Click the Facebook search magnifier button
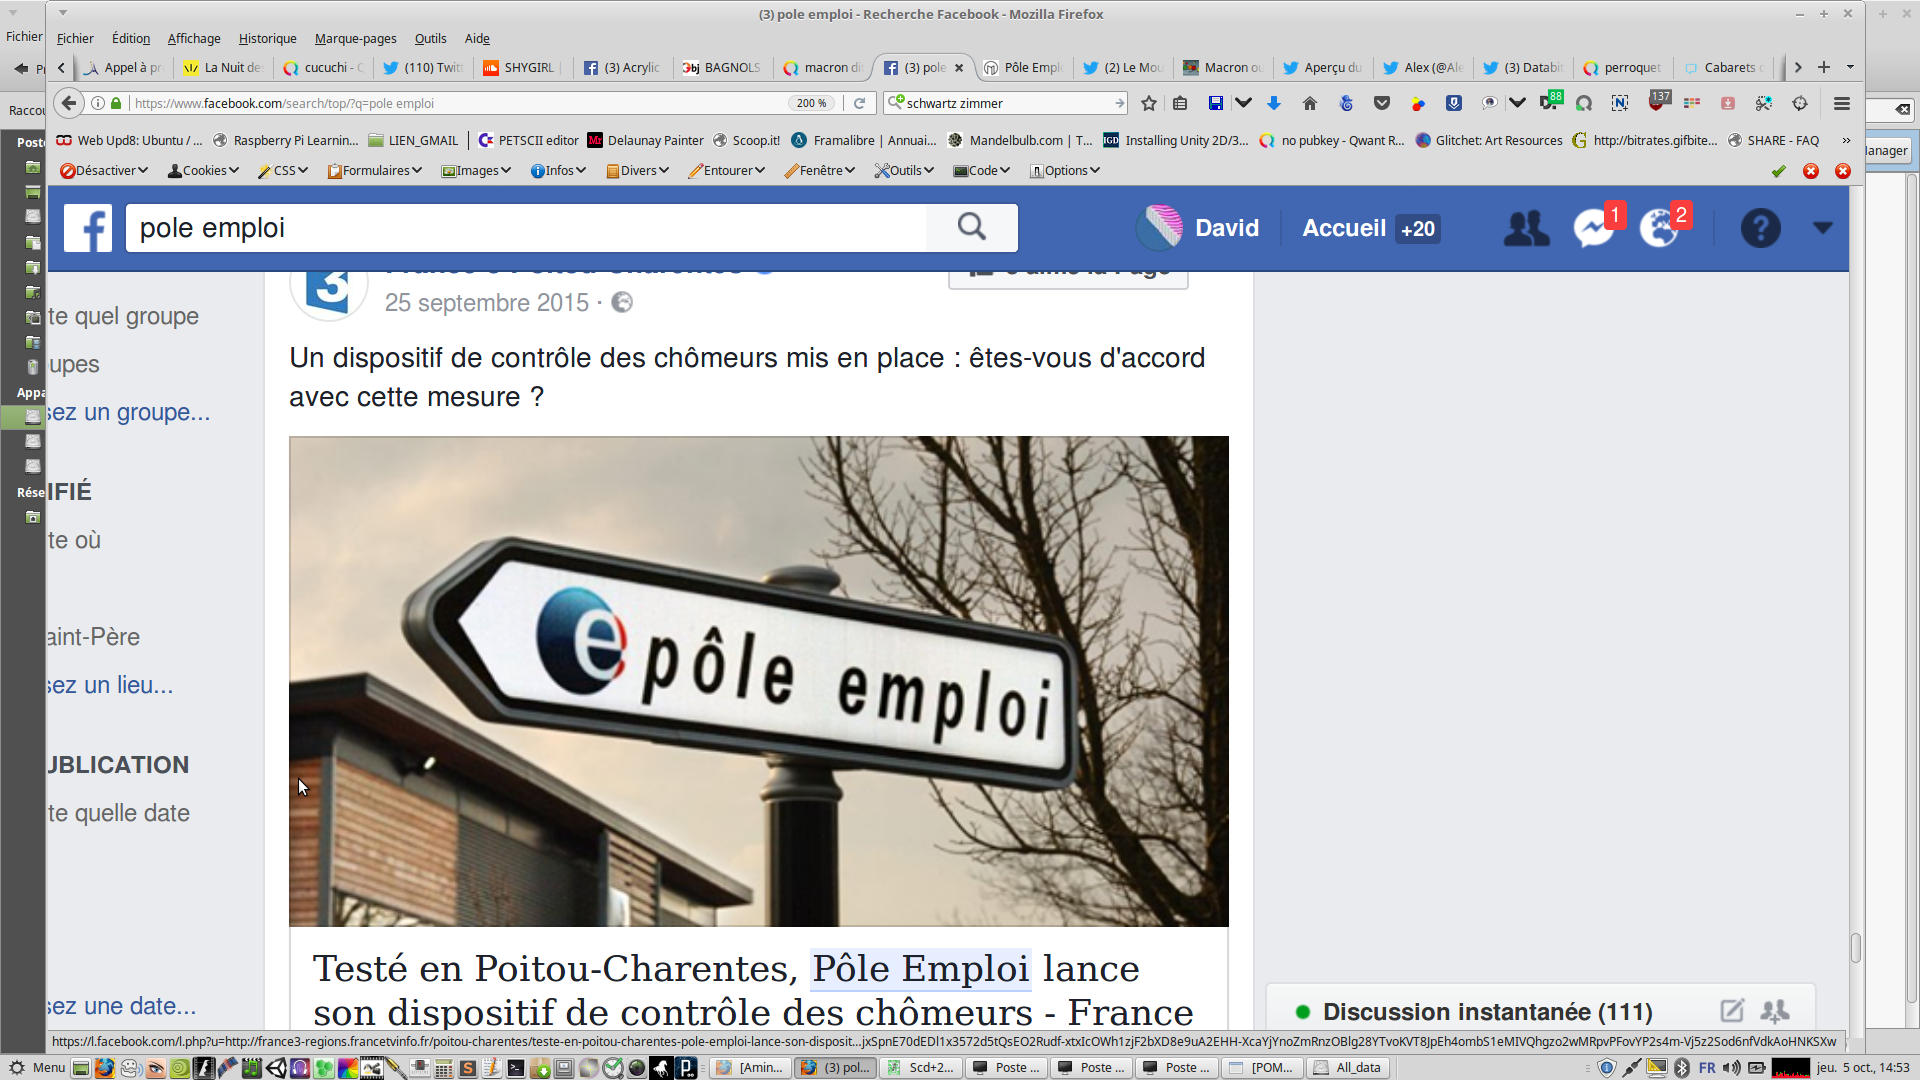The image size is (1920, 1080). (971, 228)
